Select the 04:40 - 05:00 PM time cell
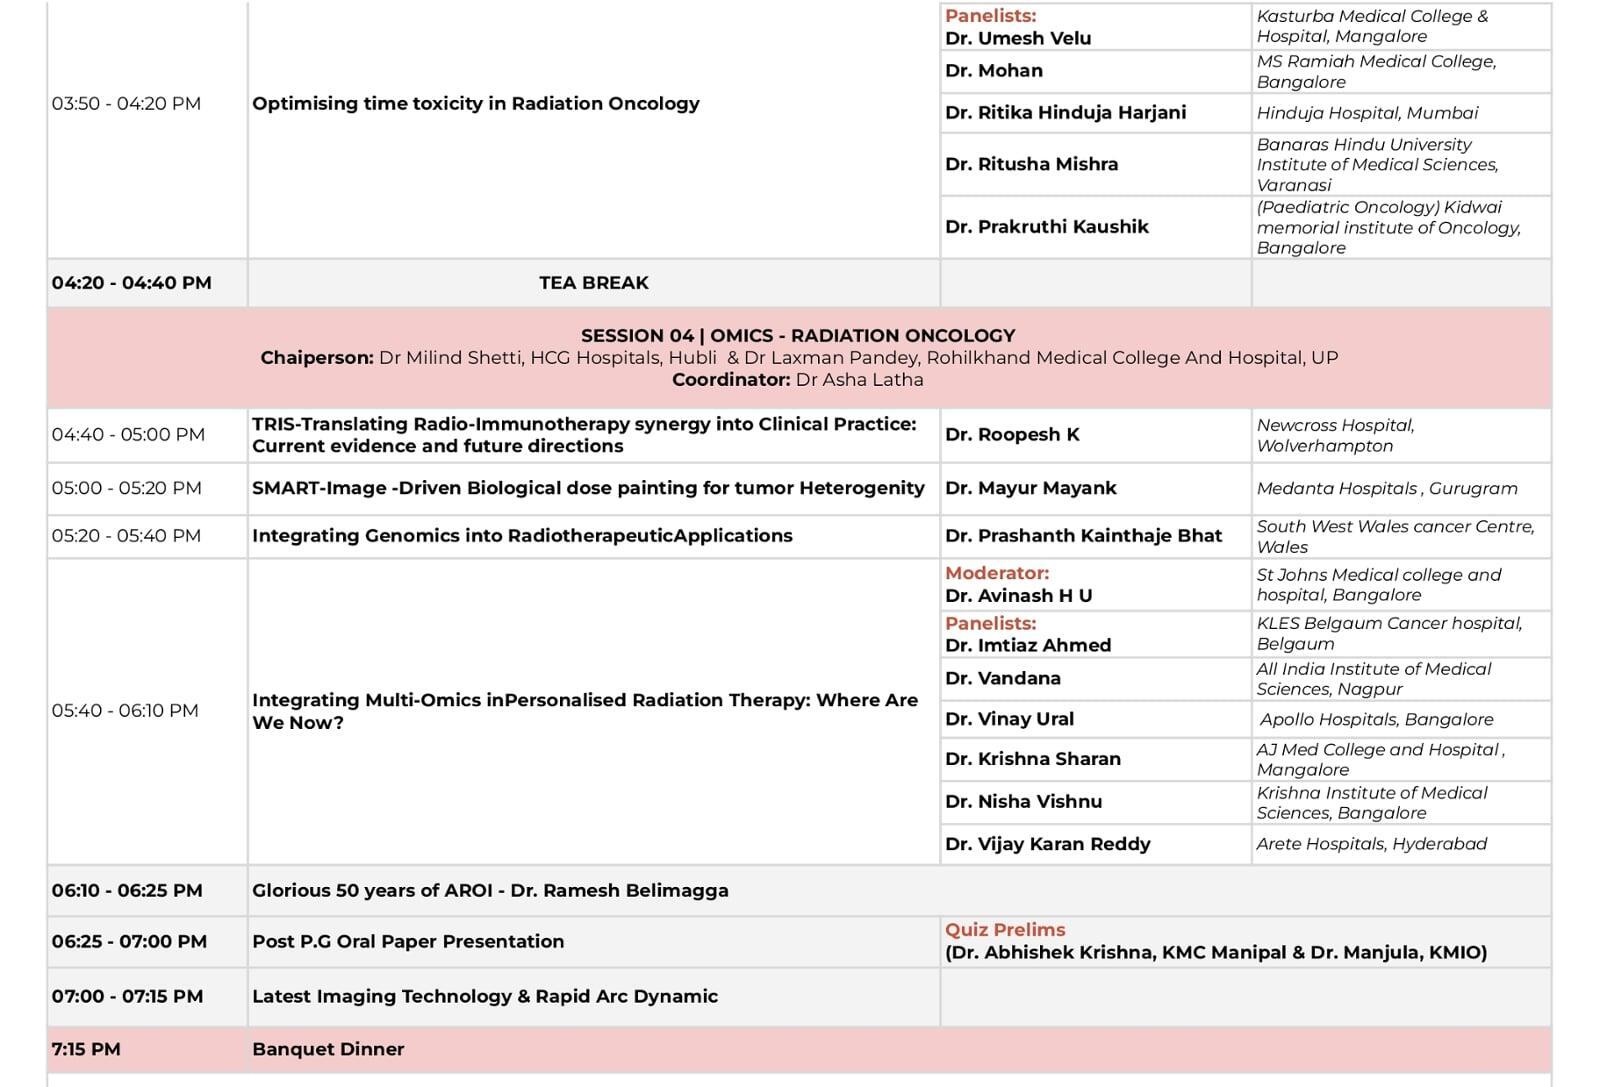The width and height of the screenshot is (1600, 1087). [128, 435]
